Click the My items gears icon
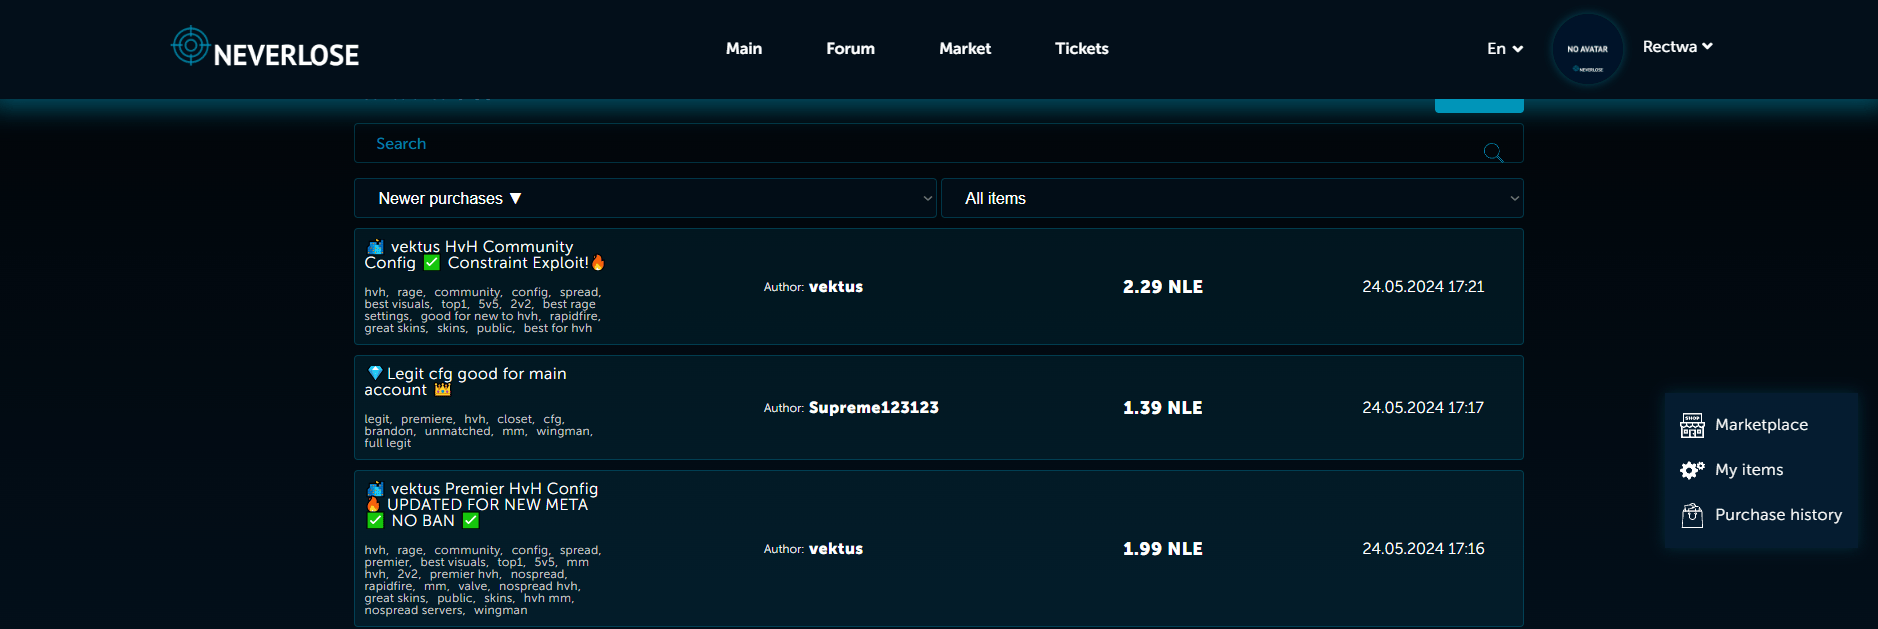1878x629 pixels. 1692,470
